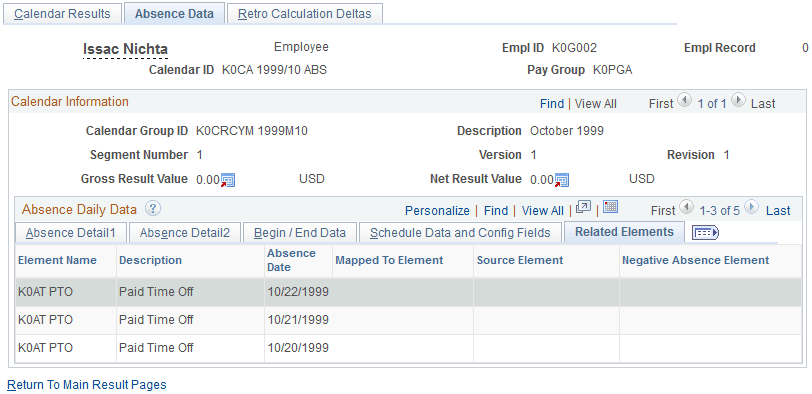
Task: Download Absence Daily Data to spreadsheet icon
Action: pos(611,207)
